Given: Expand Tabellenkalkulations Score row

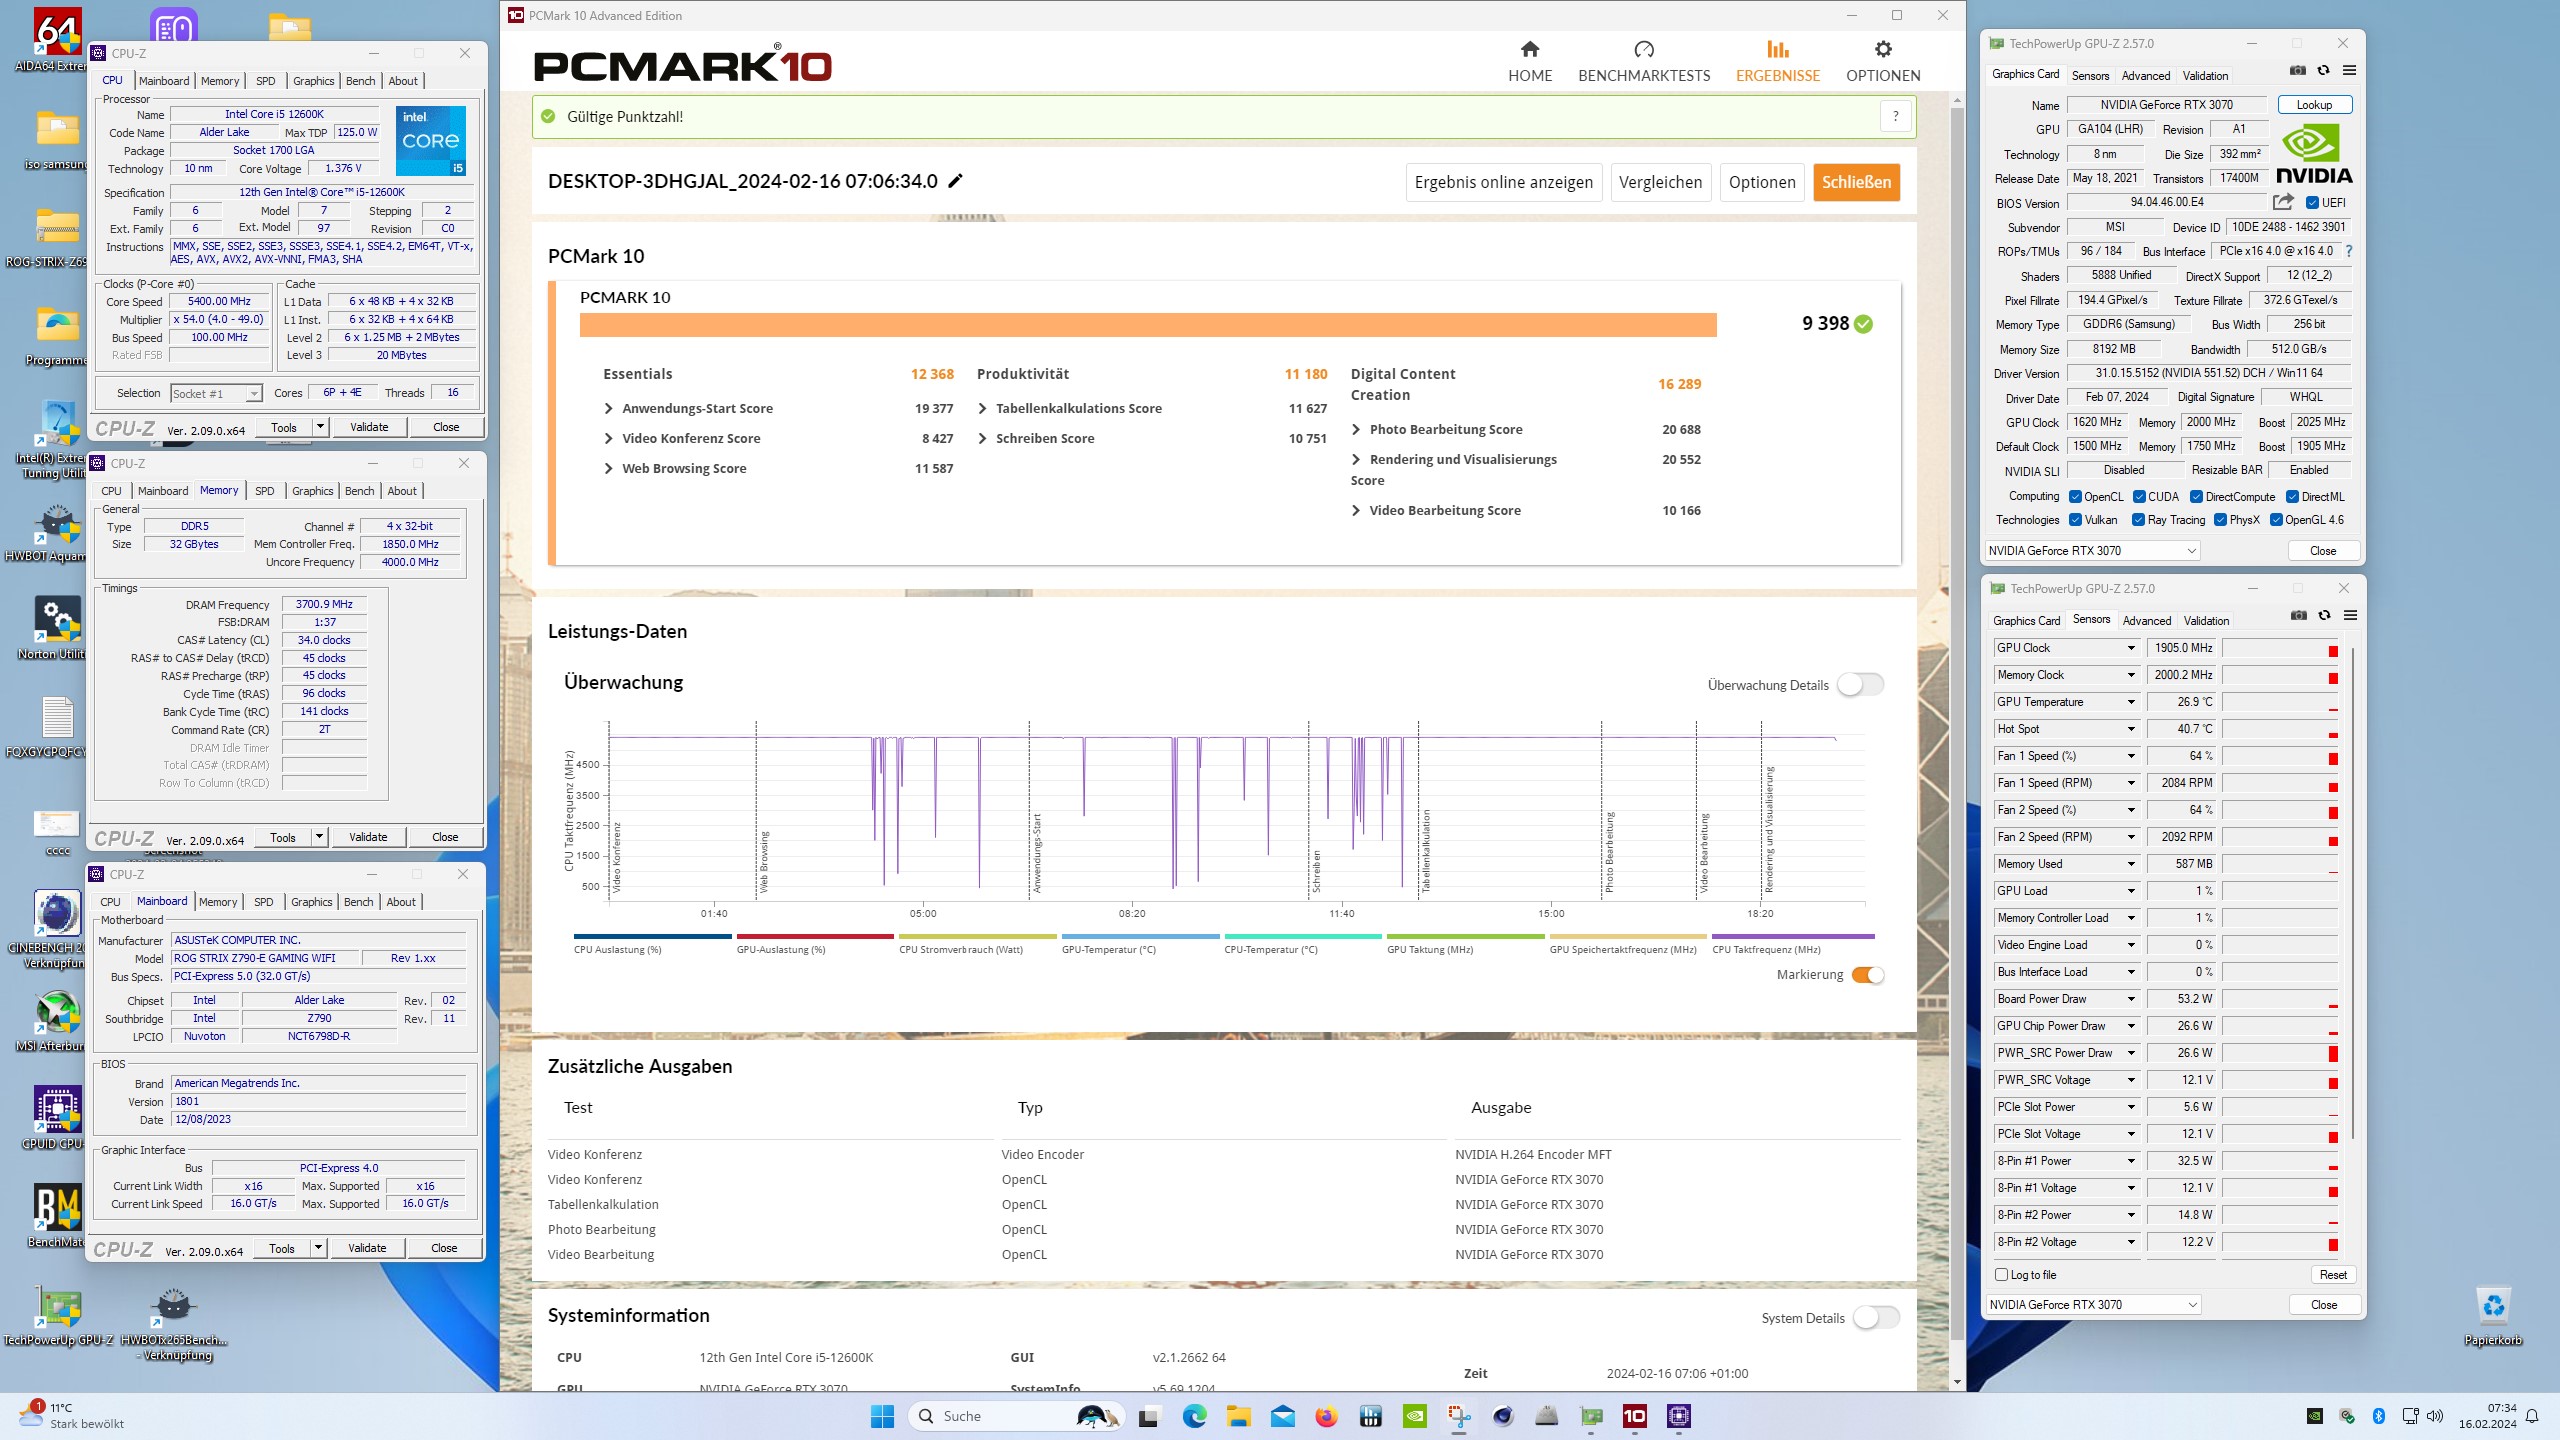Looking at the screenshot, I should tap(1152, 408).
